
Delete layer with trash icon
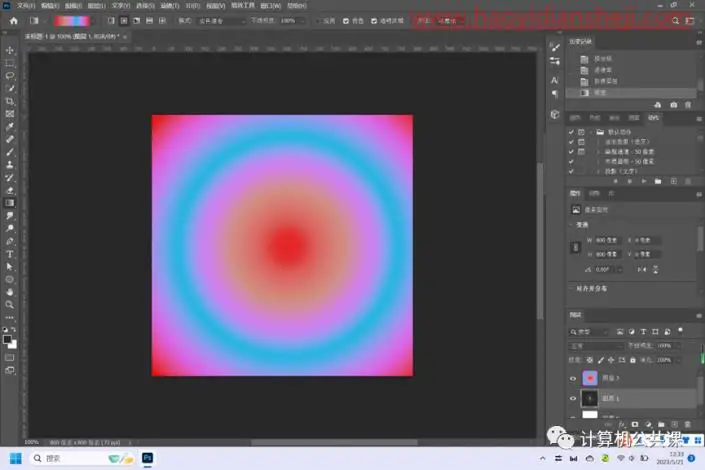687,424
